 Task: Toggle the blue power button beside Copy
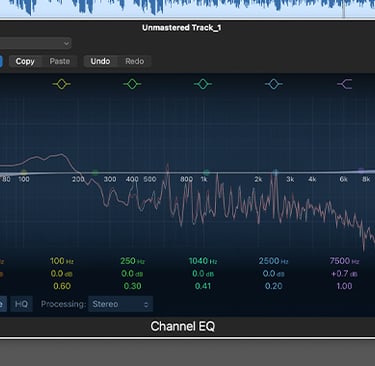point(1,61)
